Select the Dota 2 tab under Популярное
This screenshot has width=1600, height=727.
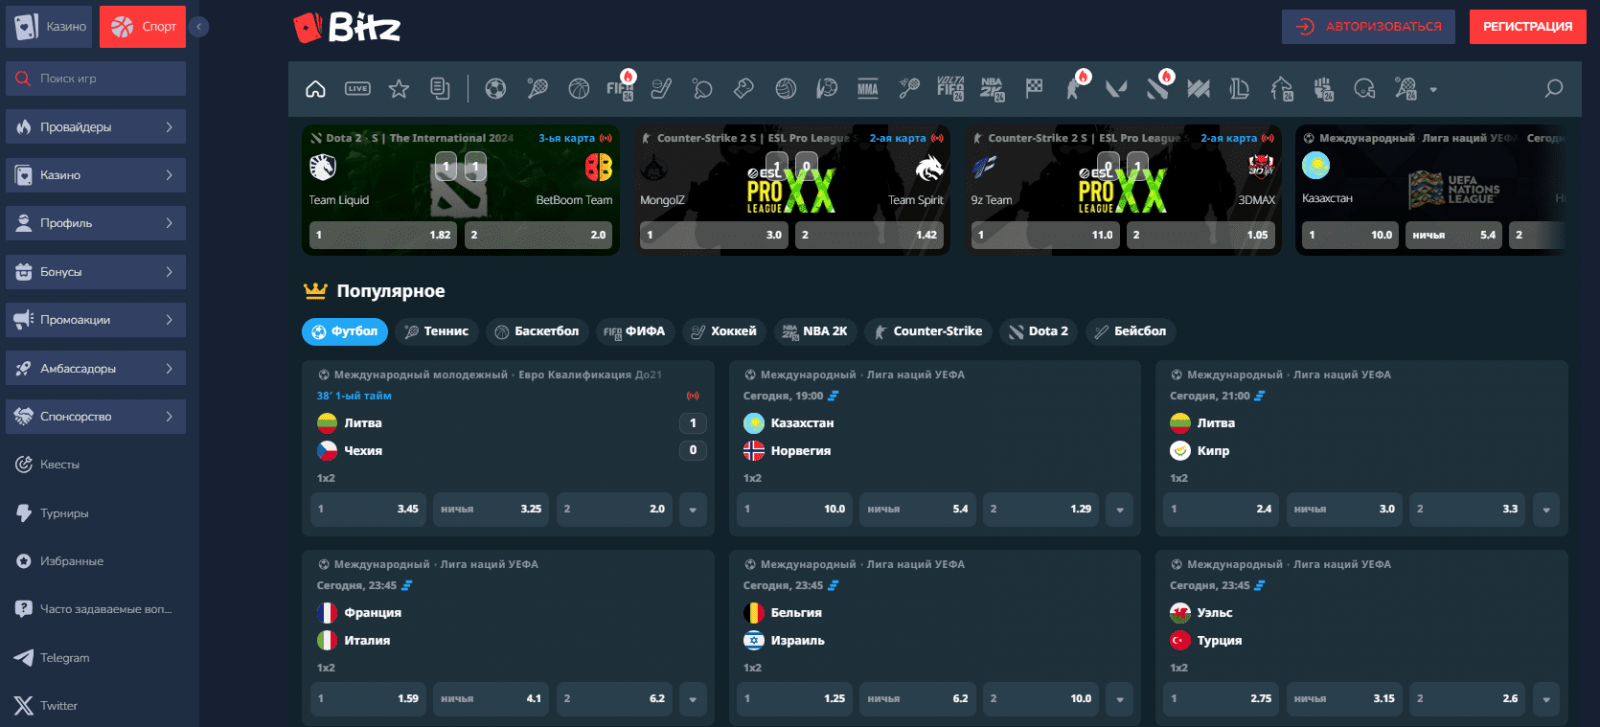point(1038,332)
